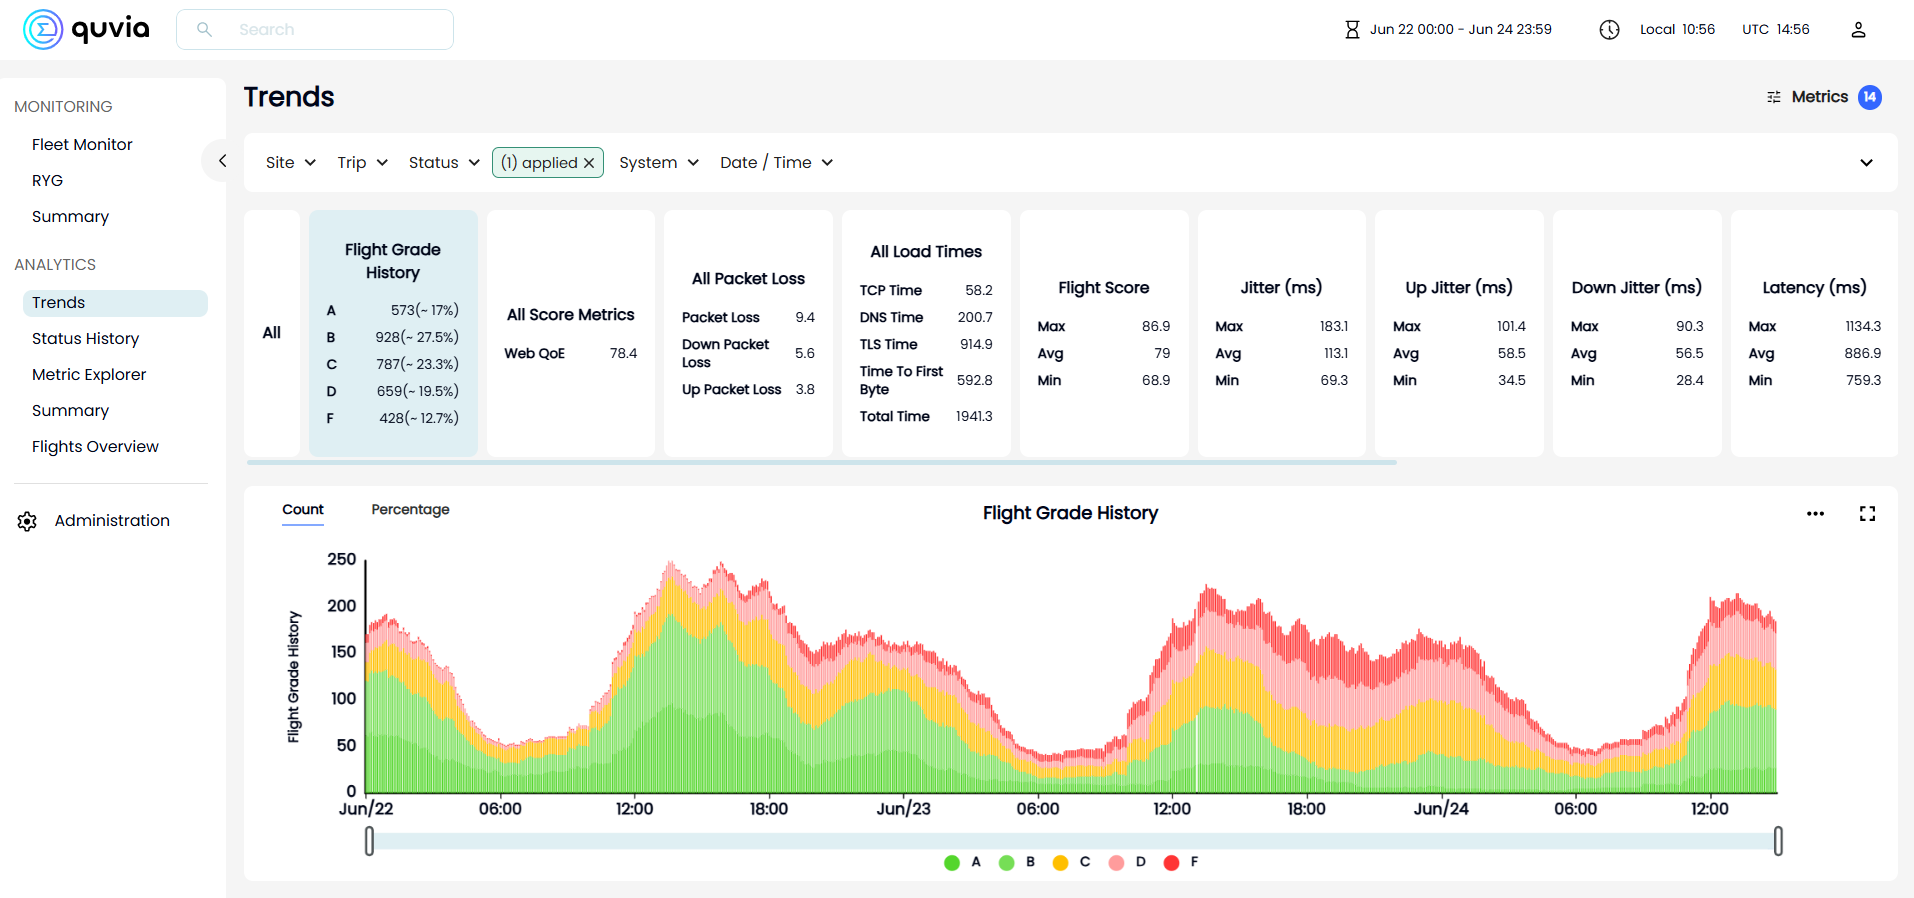This screenshot has width=1914, height=898.
Task: Open the System filter dropdown
Action: pyautogui.click(x=659, y=163)
